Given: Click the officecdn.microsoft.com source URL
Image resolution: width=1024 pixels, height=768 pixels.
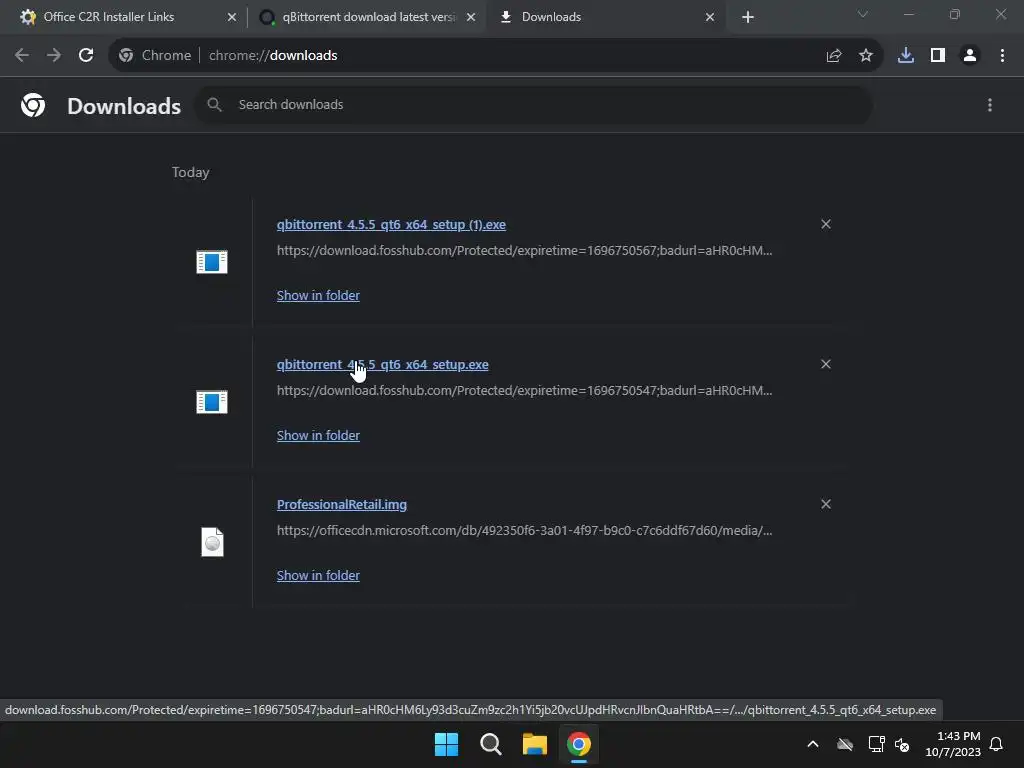Looking at the screenshot, I should 524,530.
